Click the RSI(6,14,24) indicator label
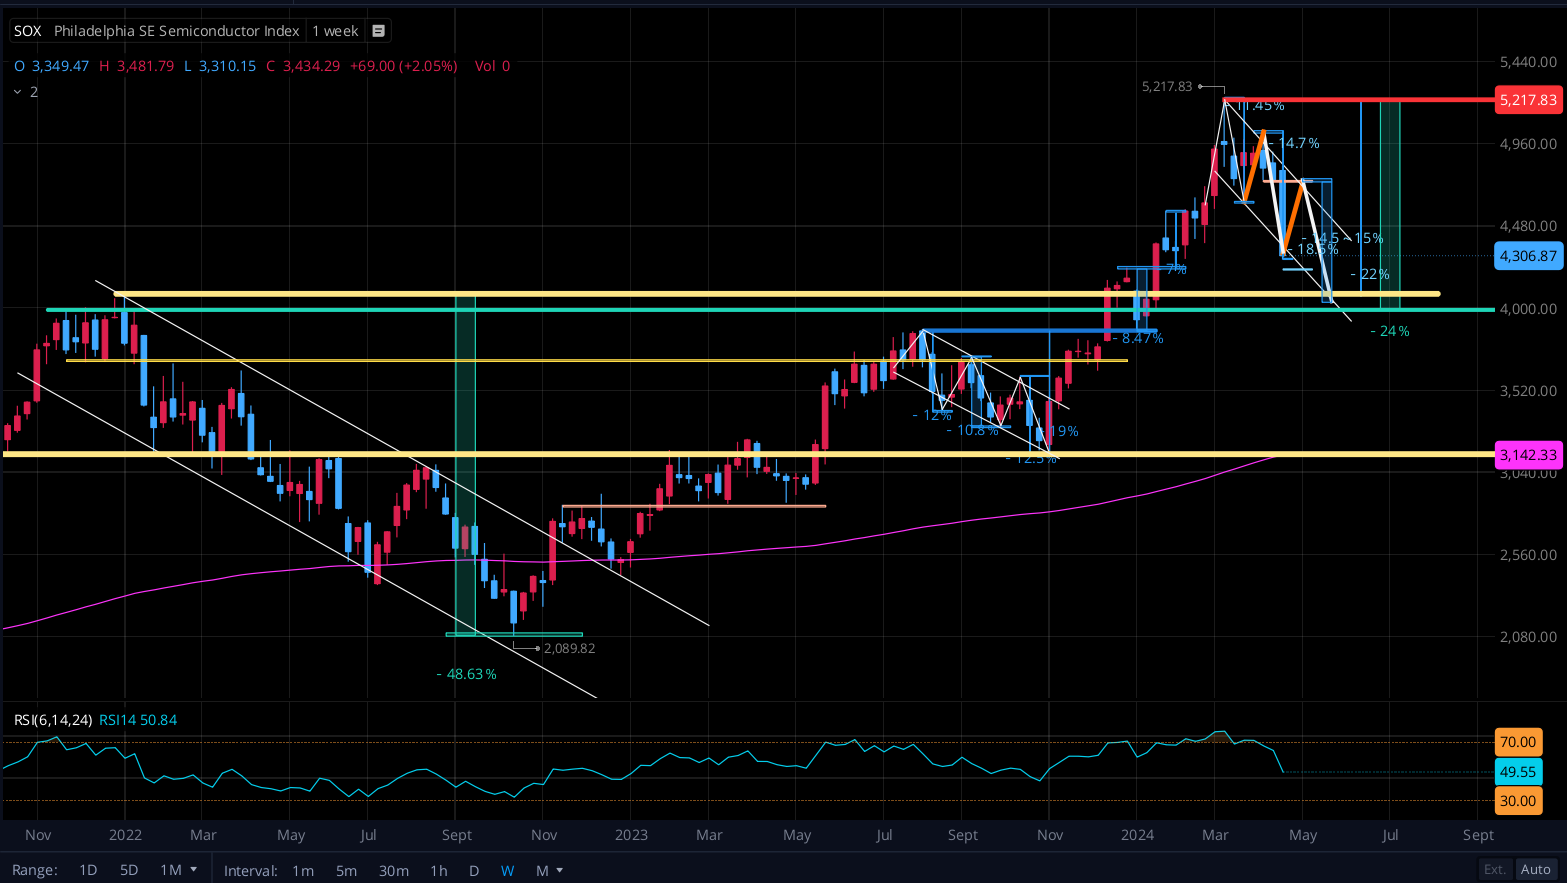The image size is (1567, 883). tap(53, 720)
